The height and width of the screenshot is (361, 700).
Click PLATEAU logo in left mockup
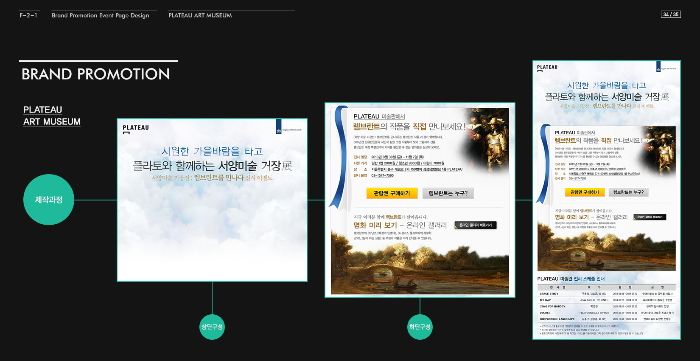point(136,129)
